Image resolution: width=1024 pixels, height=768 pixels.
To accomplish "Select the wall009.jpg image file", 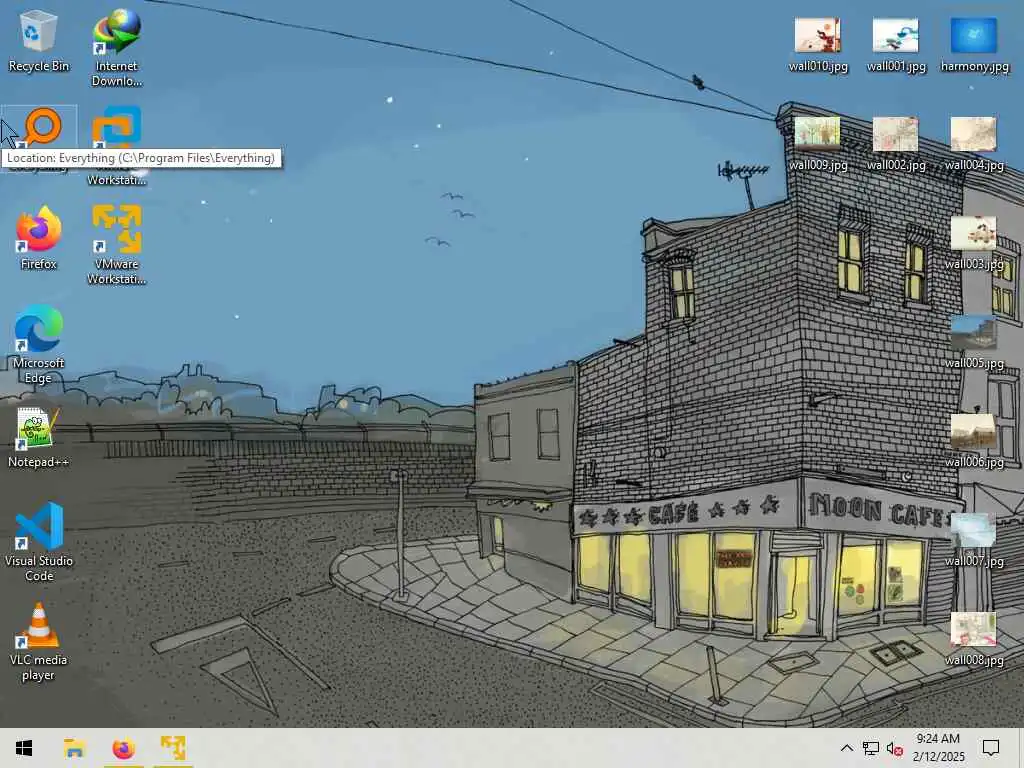I will pyautogui.click(x=818, y=144).
